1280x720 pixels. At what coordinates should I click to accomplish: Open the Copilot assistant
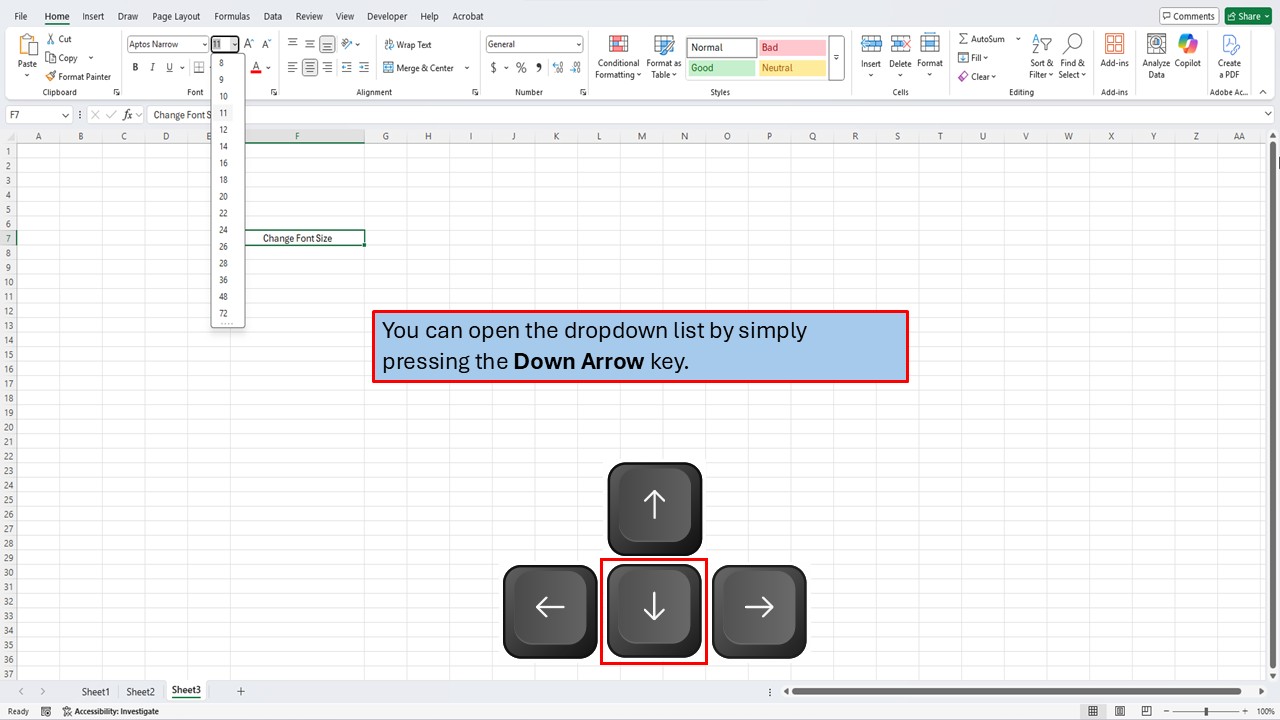click(x=1188, y=56)
